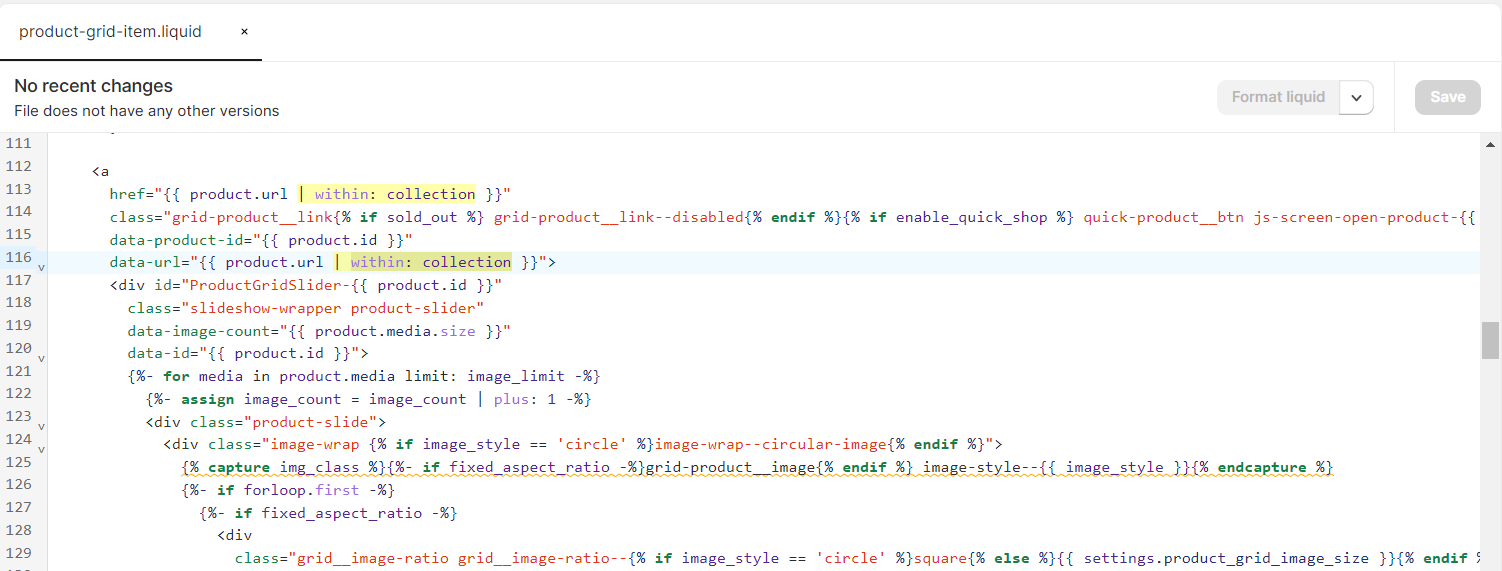The image size is (1502, 571).
Task: Fold the image-wrap div at line 124
Action: click(x=41, y=449)
